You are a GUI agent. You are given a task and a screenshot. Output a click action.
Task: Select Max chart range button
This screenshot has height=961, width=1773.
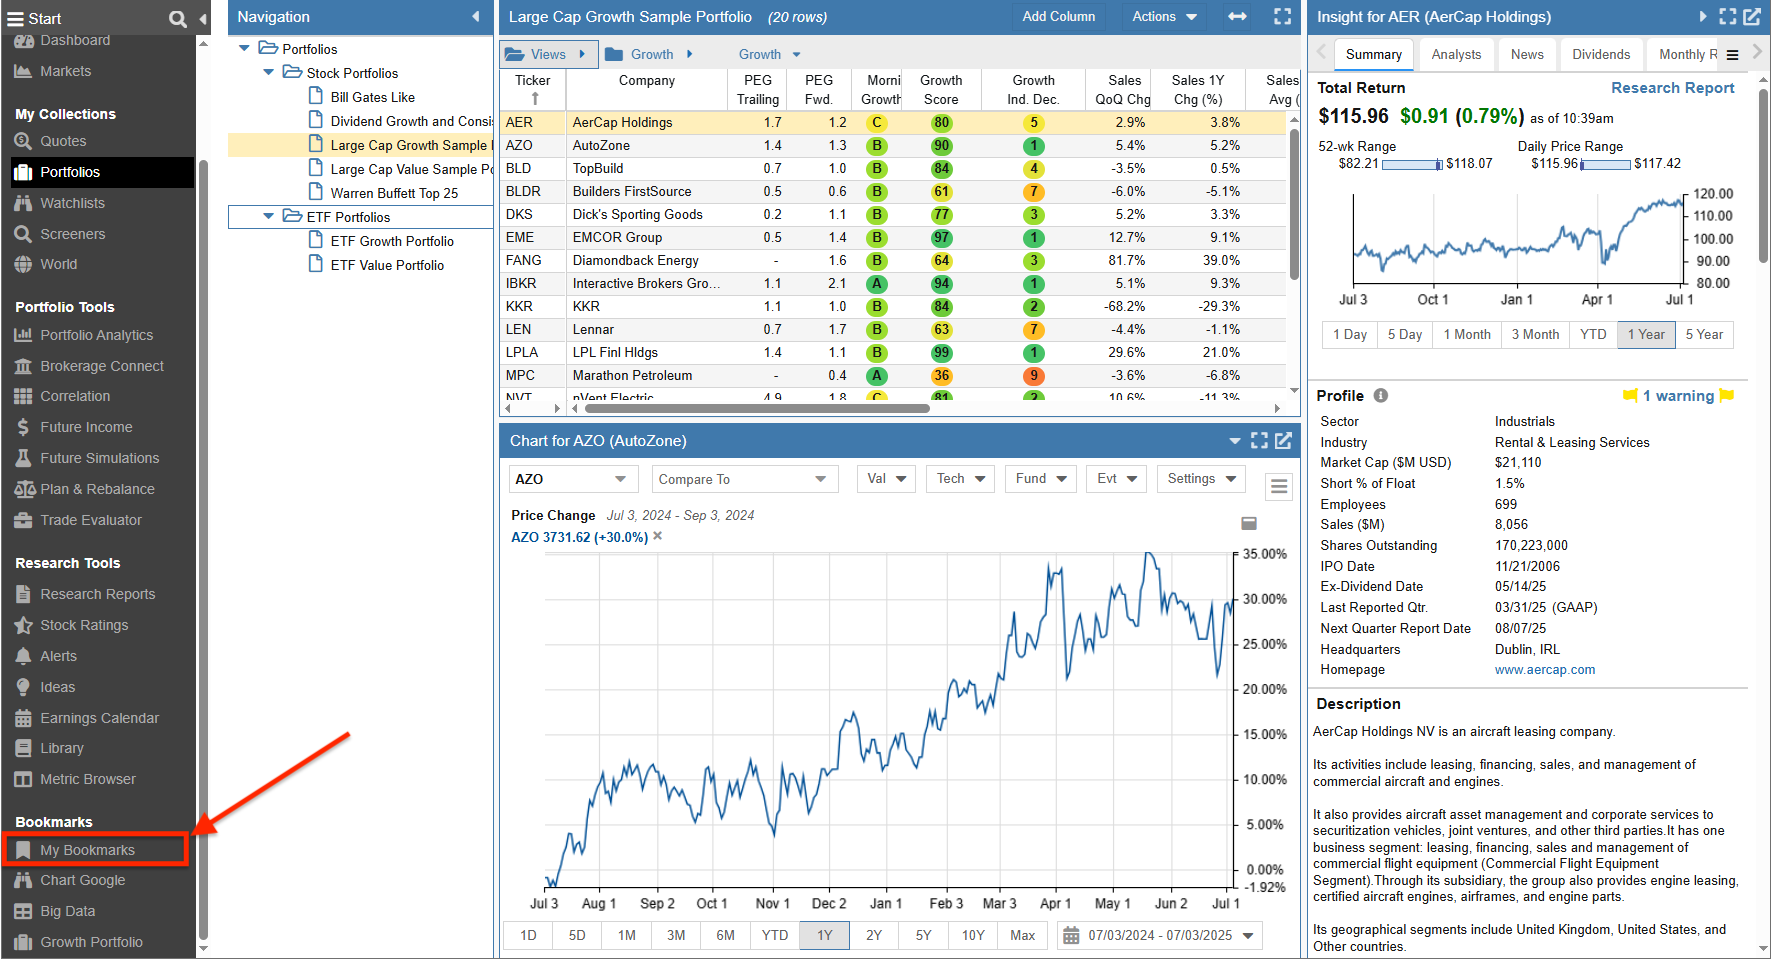1022,935
